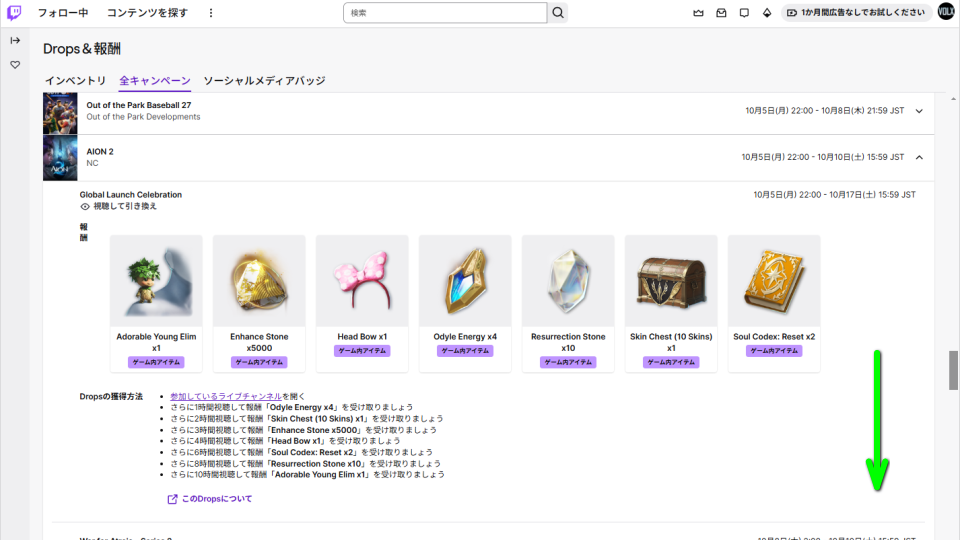960x540 pixels.
Task: Click the 'Drops＆報酬' page heading
Action: [x=81, y=49]
